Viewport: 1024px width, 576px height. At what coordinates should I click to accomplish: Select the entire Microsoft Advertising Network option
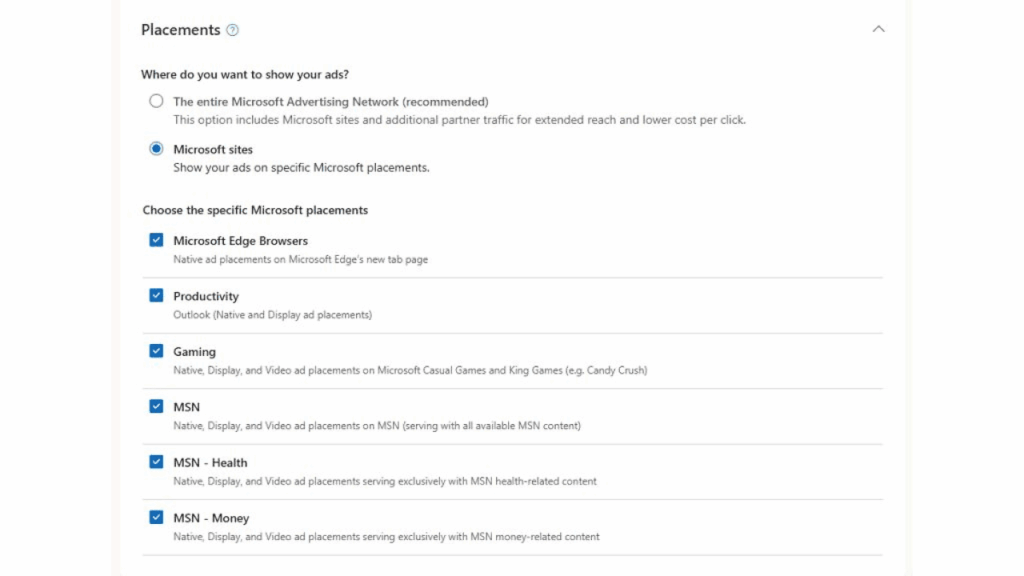click(156, 101)
